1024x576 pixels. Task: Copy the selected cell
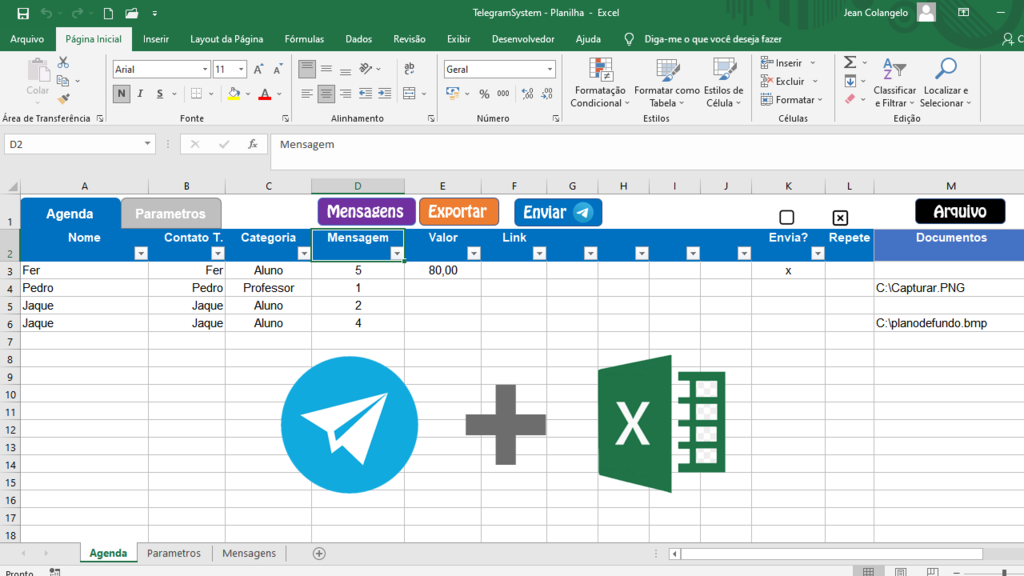pos(63,81)
